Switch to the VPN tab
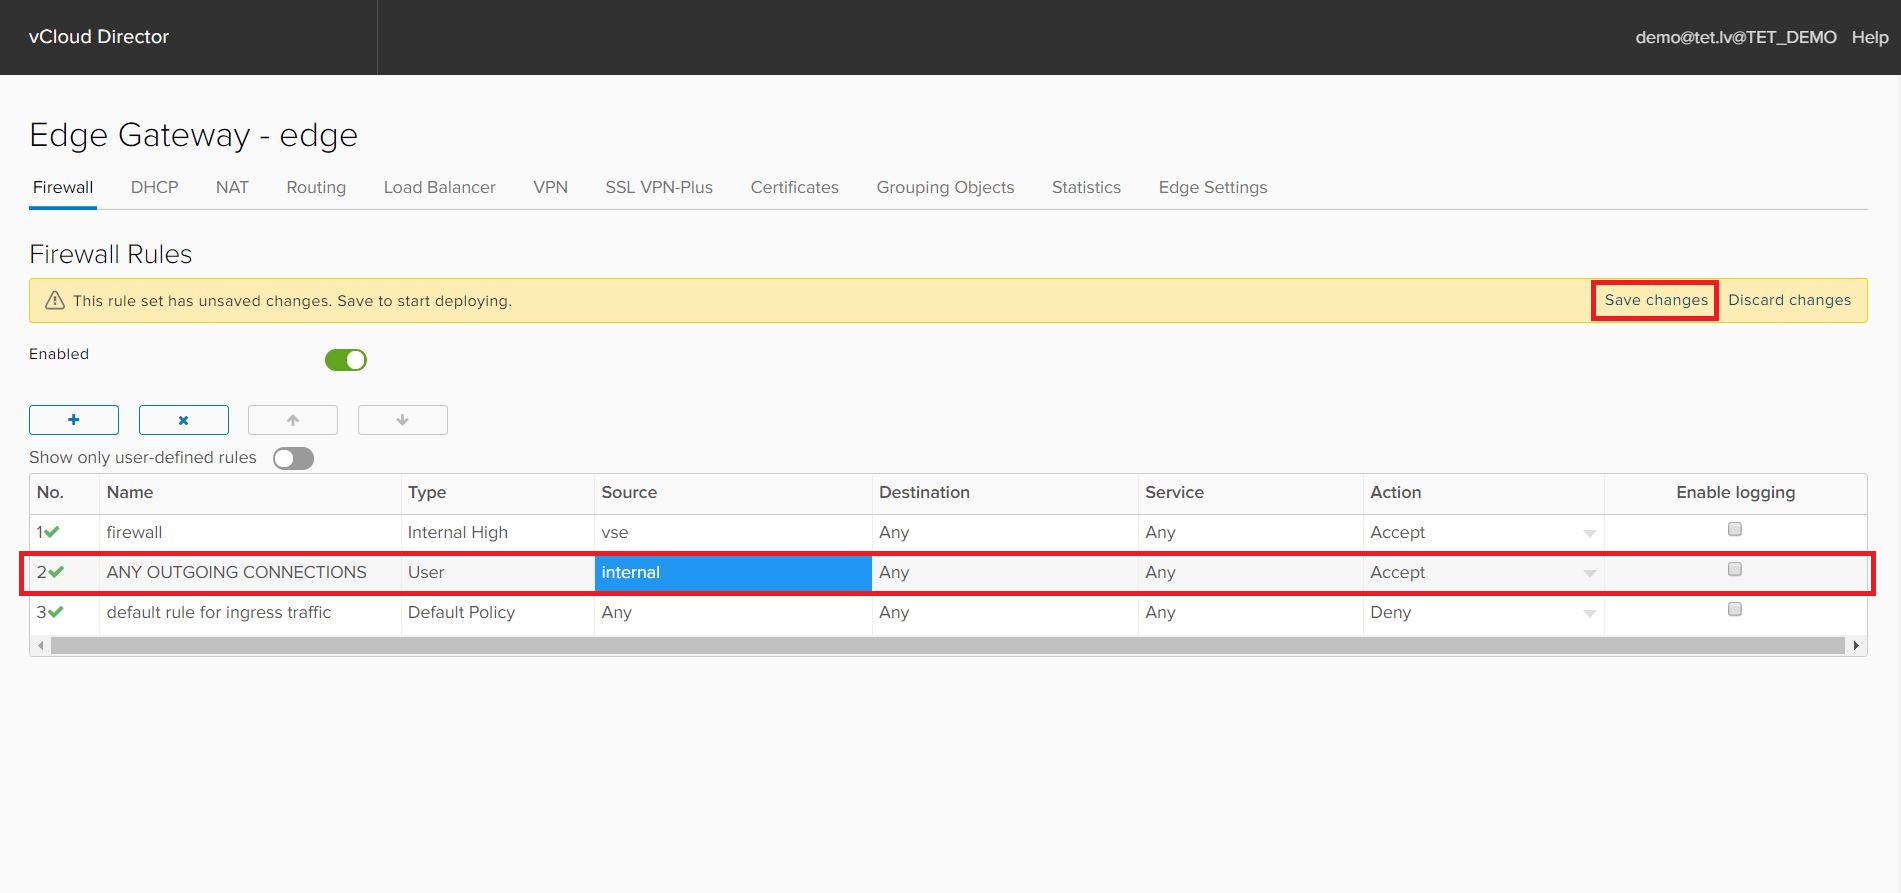This screenshot has height=893, width=1901. pos(551,187)
